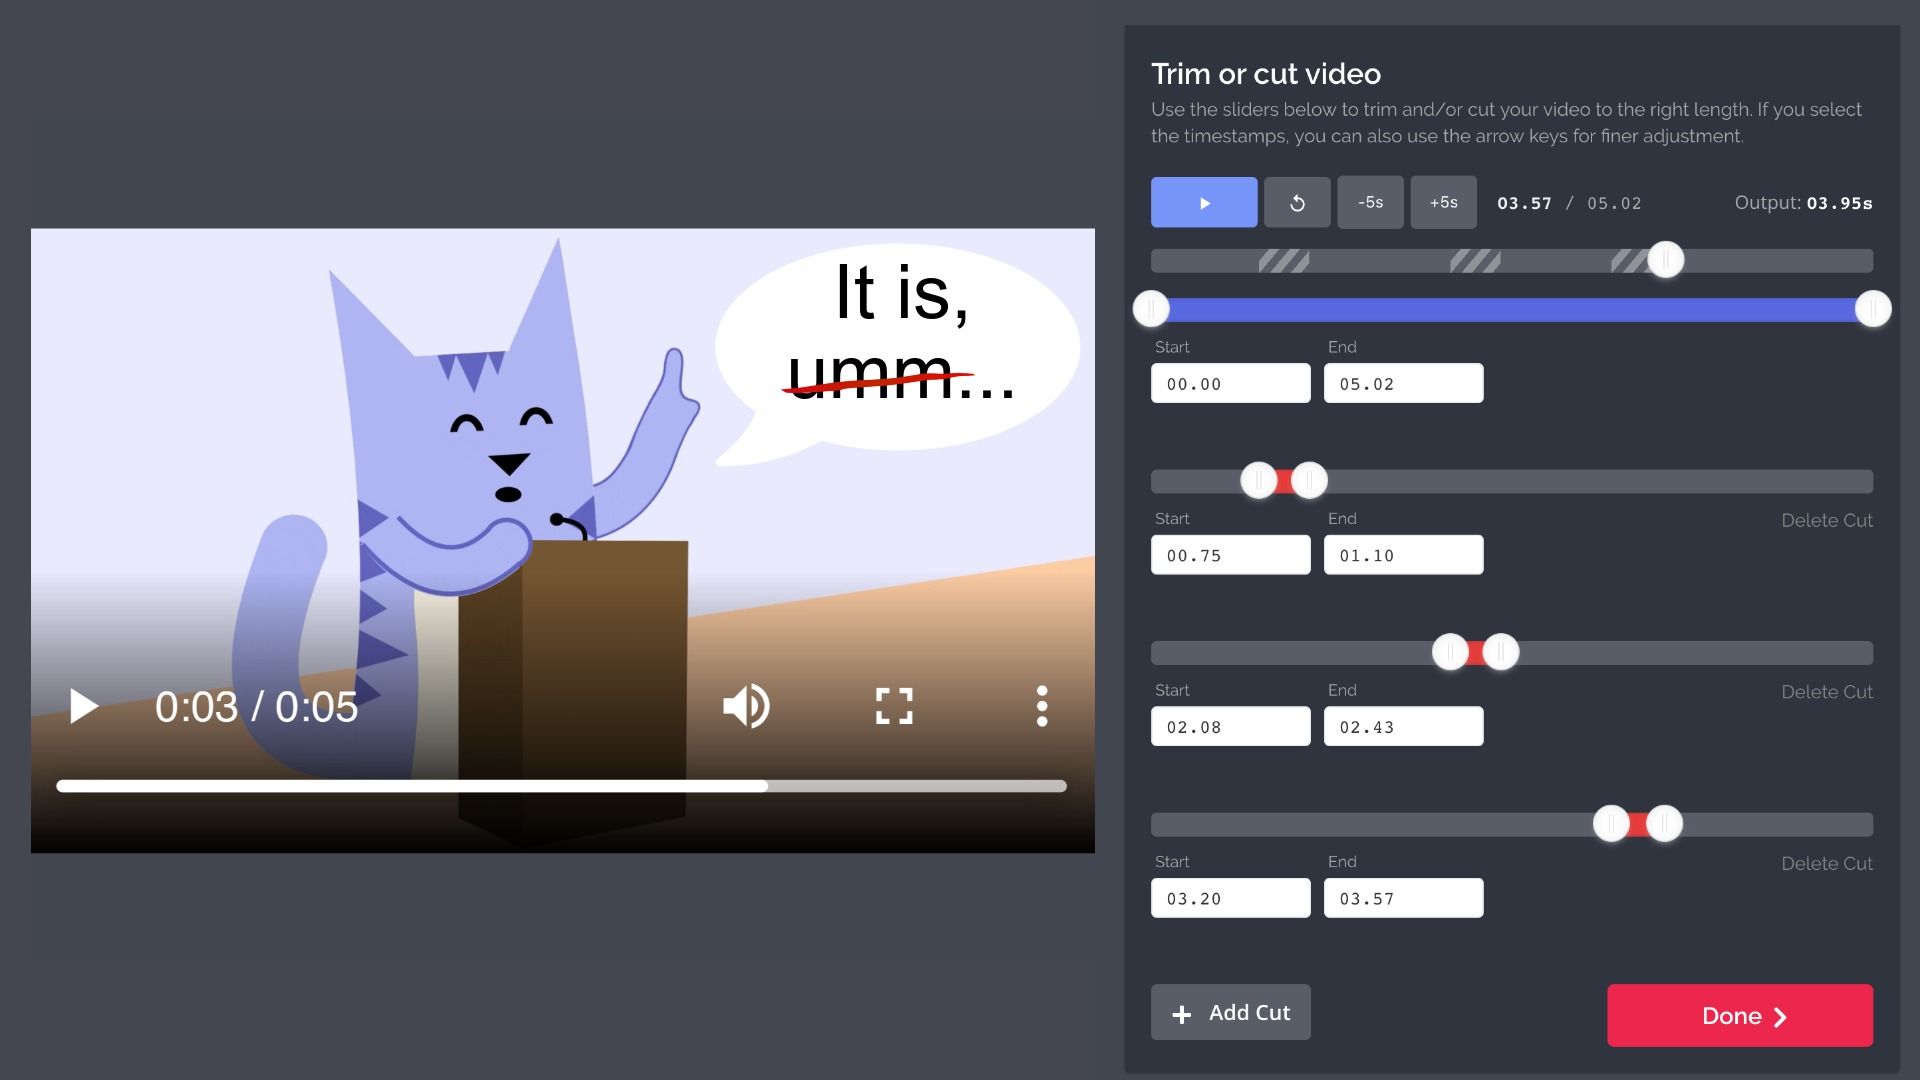Enter fullscreen mode in the video player
The width and height of the screenshot is (1920, 1080).
pos(893,706)
